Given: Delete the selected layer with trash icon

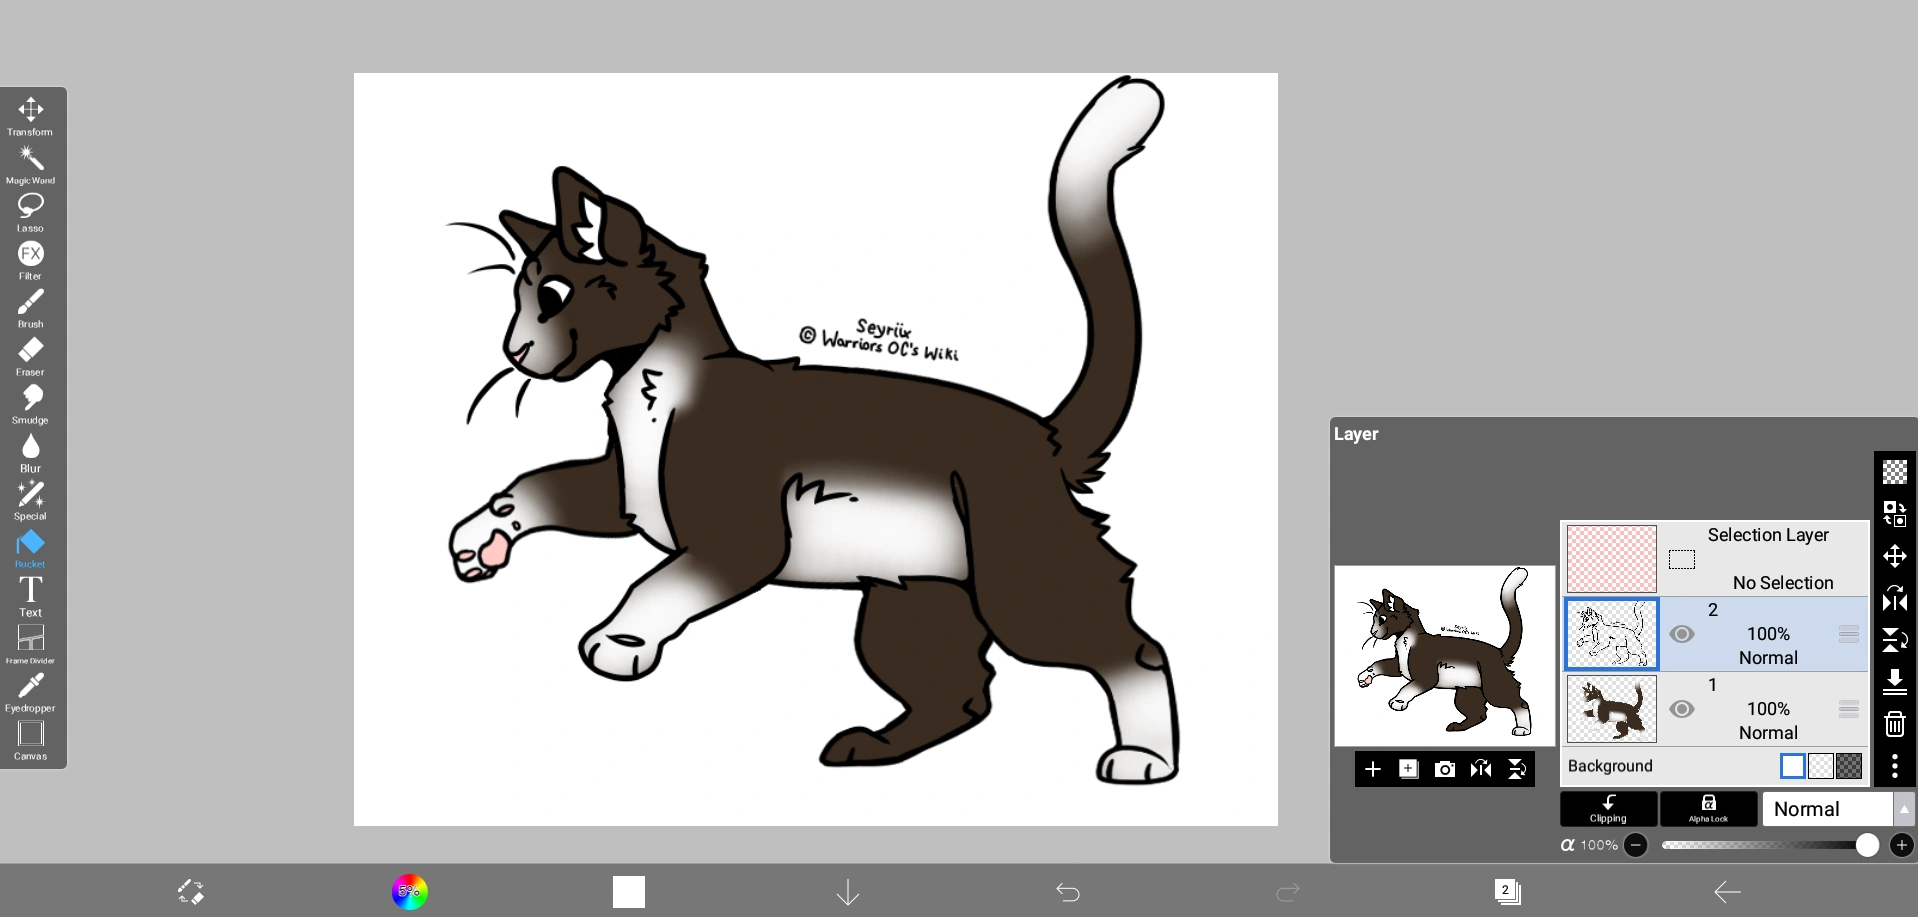Looking at the screenshot, I should pos(1895,724).
